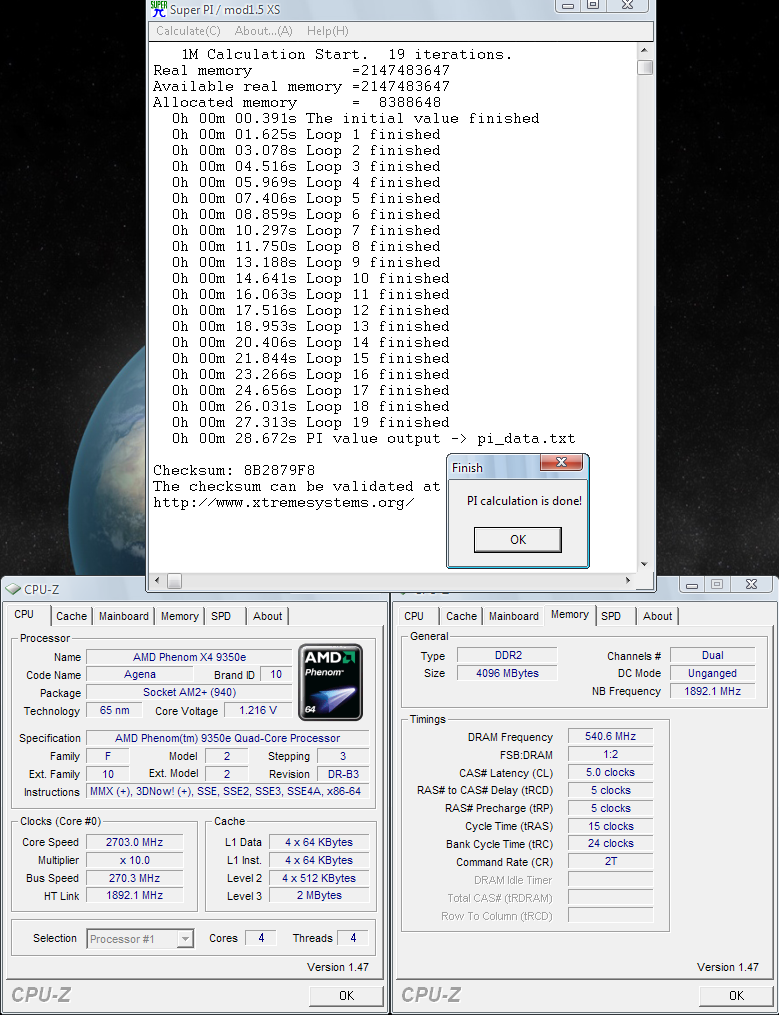Open About...(A) menu in Super PI
The image size is (779, 1015).
264,31
